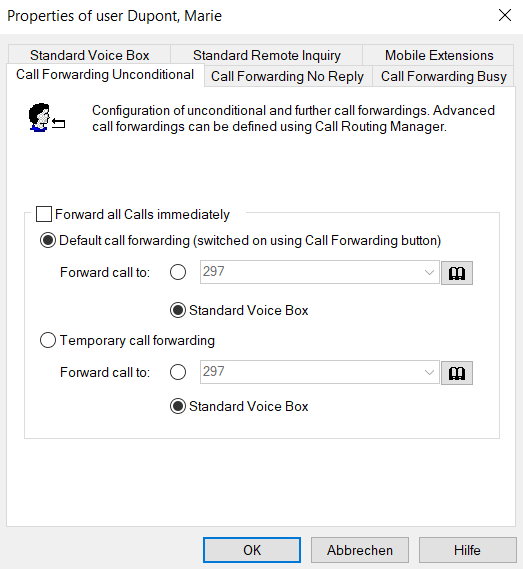Open phonebook for default forwarding number

point(457,273)
